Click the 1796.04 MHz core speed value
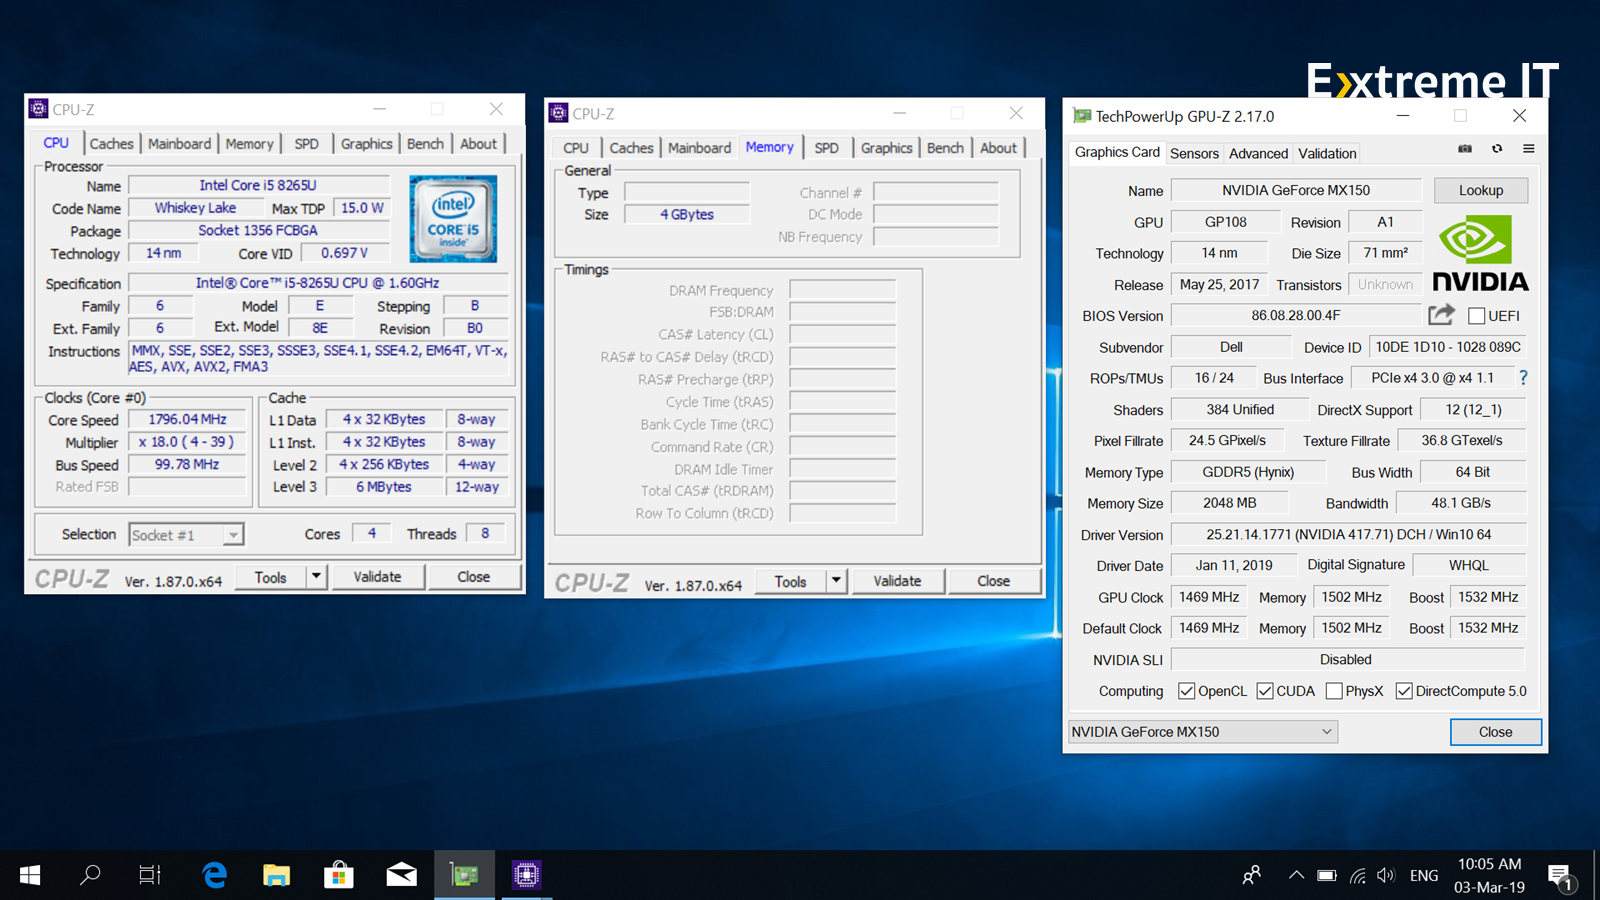The width and height of the screenshot is (1600, 900). (187, 420)
